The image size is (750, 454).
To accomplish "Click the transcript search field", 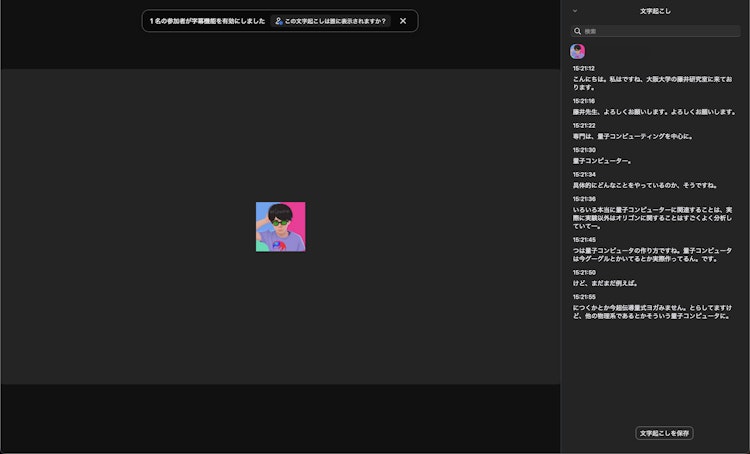I will pyautogui.click(x=660, y=31).
